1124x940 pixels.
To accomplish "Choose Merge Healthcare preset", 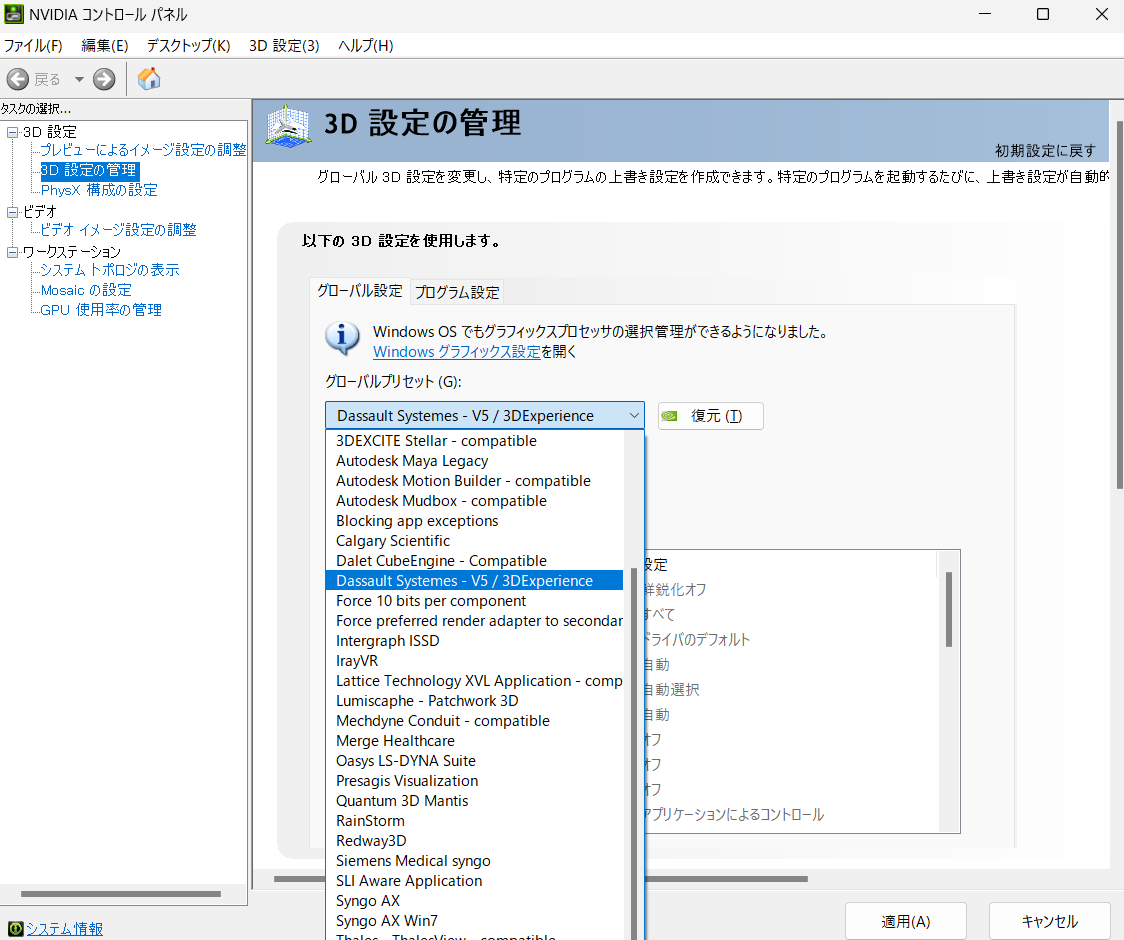I will pyautogui.click(x=475, y=741).
